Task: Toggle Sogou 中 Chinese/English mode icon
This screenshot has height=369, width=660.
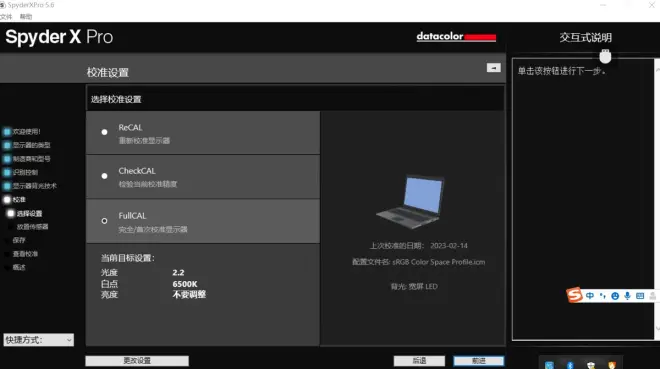Action: [x=590, y=296]
